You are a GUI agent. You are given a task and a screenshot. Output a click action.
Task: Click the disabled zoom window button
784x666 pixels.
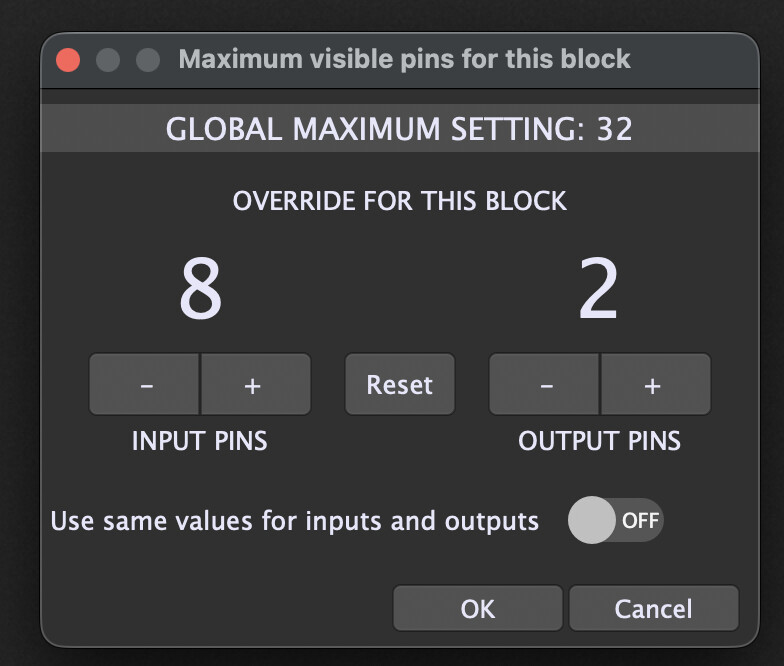(x=148, y=60)
